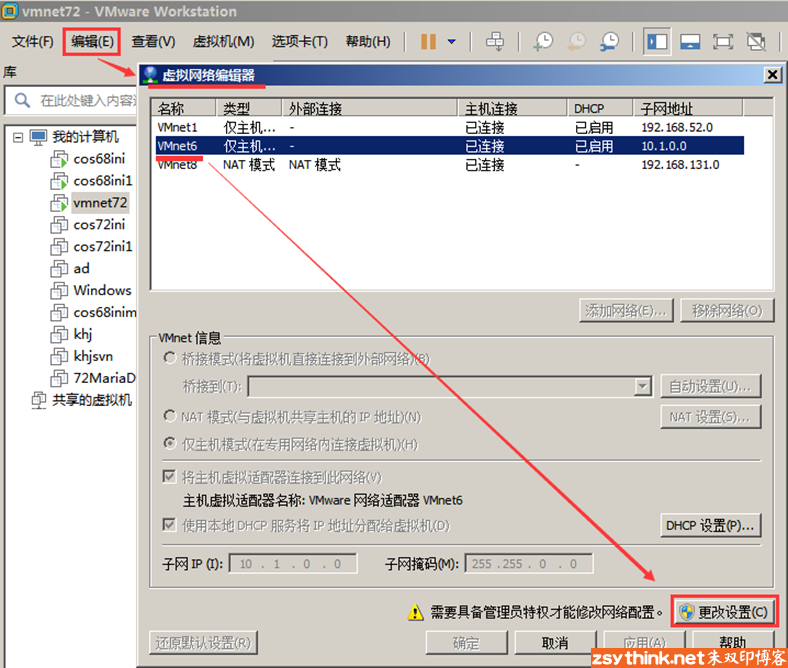Open the power options dropdown arrow

452,41
